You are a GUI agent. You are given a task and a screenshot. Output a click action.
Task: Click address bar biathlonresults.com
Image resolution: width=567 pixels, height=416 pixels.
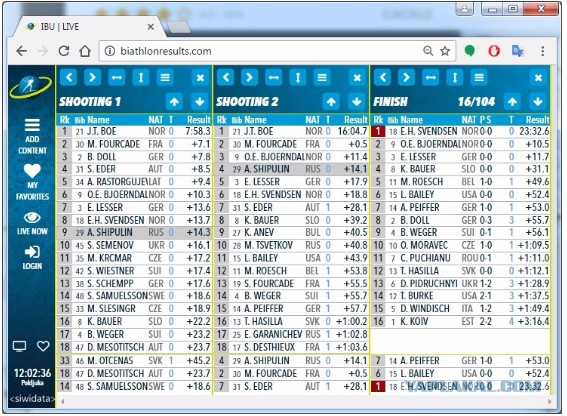(x=166, y=51)
